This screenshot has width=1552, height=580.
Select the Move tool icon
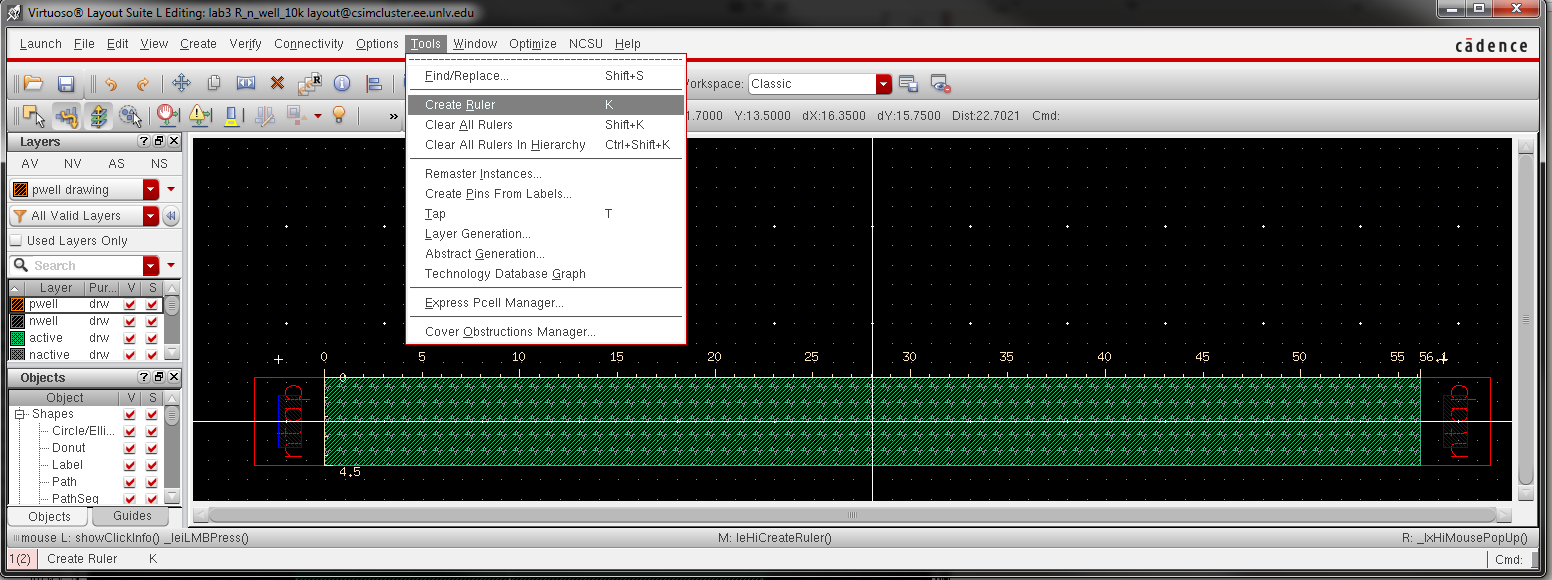181,84
